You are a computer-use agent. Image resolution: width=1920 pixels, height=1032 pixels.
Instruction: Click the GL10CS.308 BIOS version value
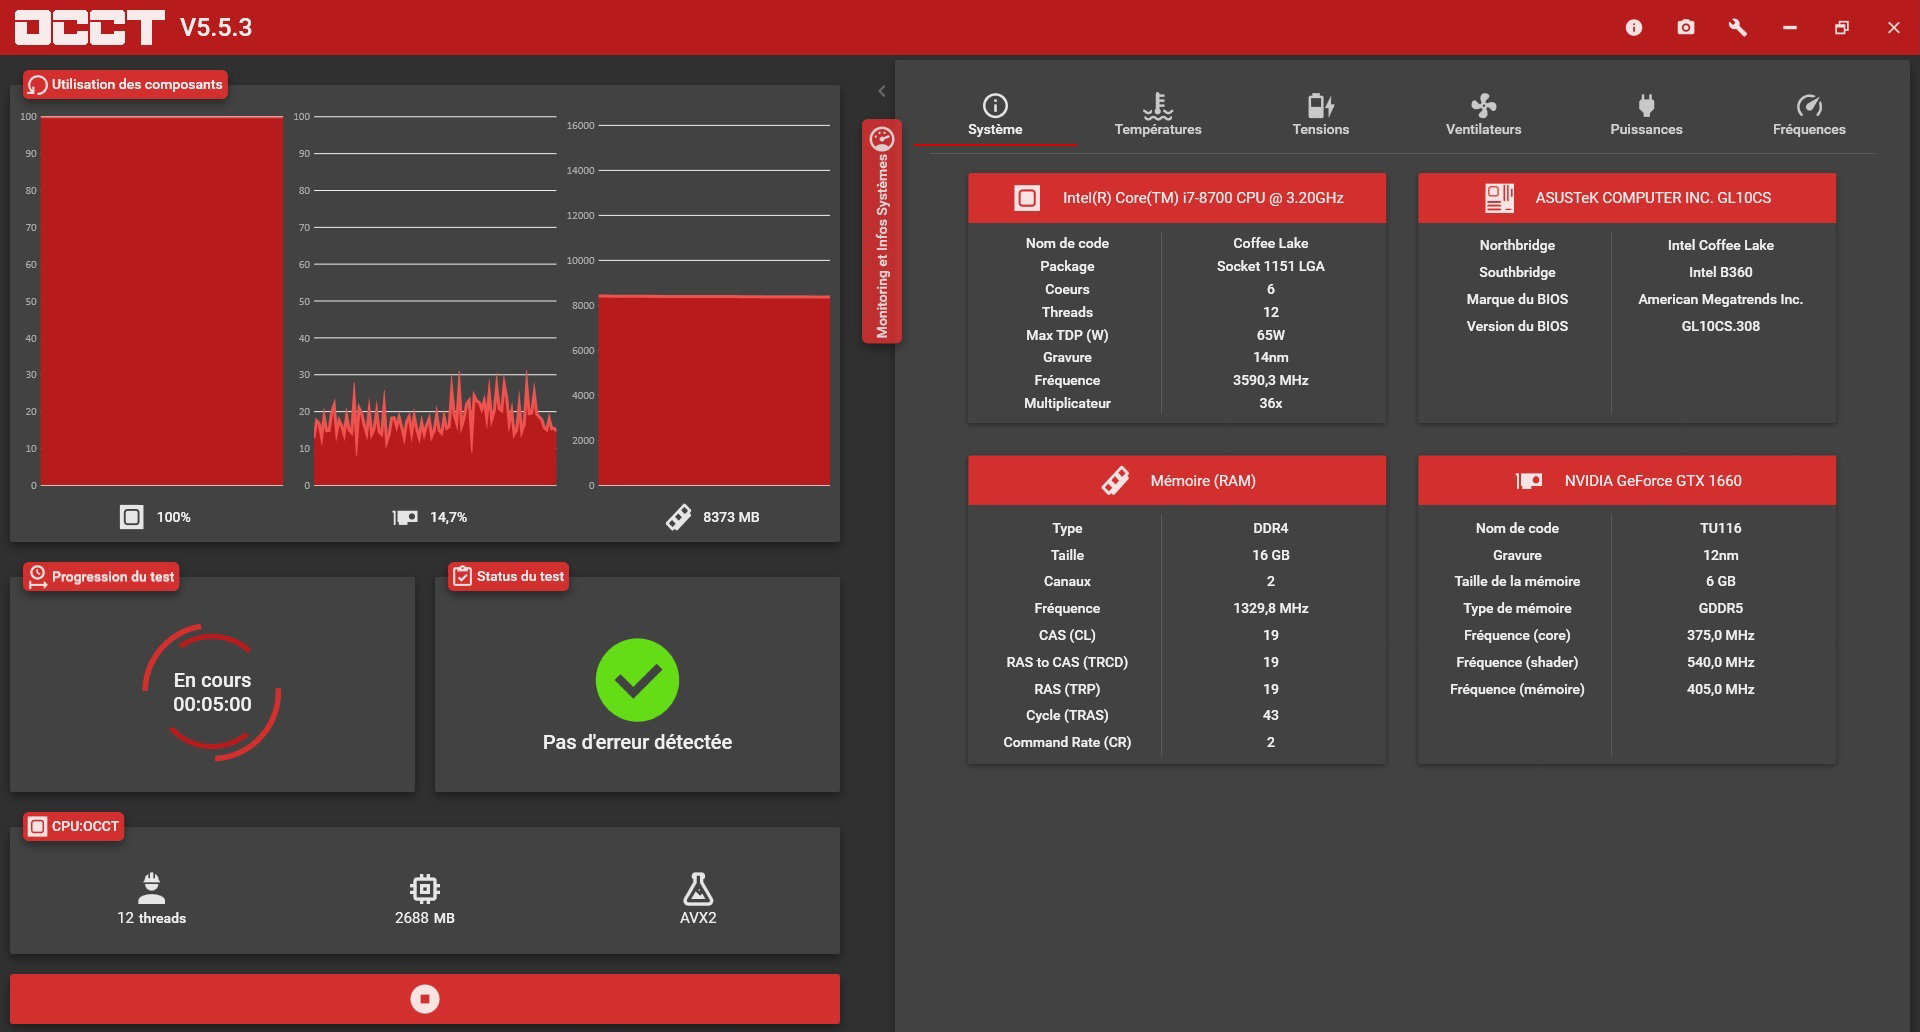tap(1721, 326)
